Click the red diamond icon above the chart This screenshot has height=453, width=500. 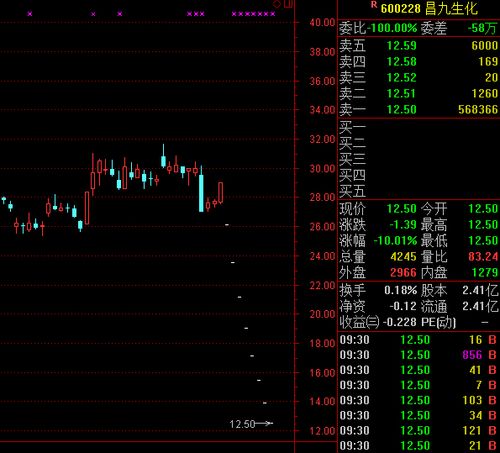[277, 4]
